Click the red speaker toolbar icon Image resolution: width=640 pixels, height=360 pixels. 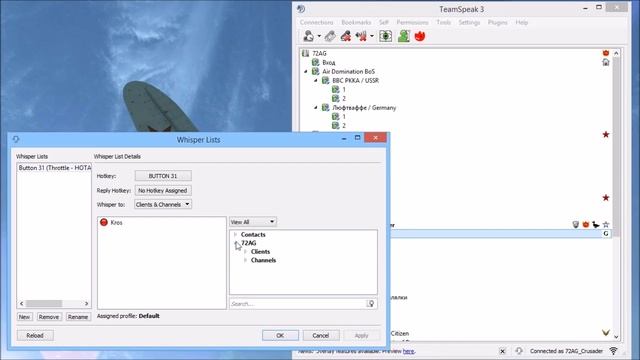(x=361, y=36)
